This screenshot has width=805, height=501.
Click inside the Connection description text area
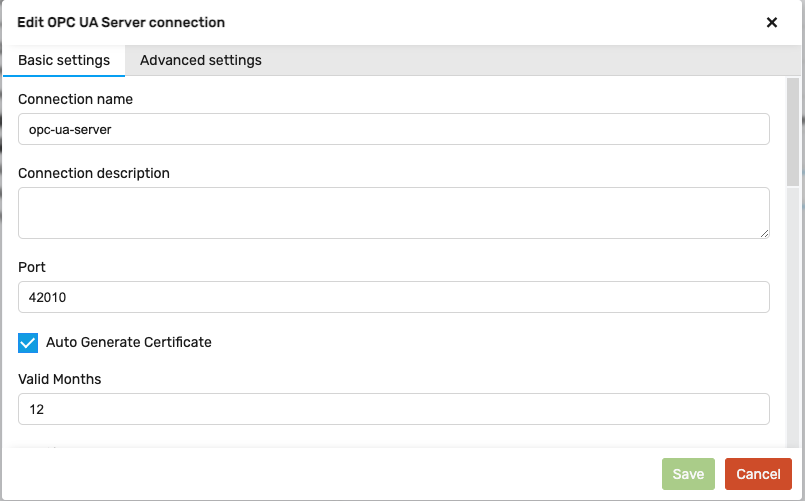click(394, 213)
